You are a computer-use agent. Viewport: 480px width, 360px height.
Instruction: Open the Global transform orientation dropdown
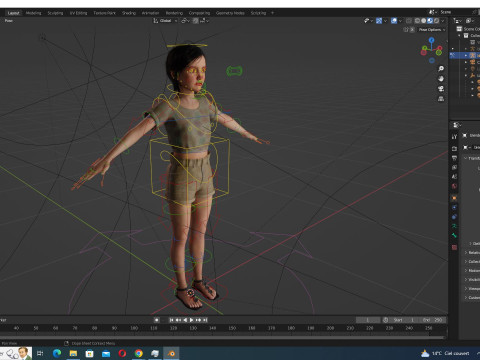[165, 21]
